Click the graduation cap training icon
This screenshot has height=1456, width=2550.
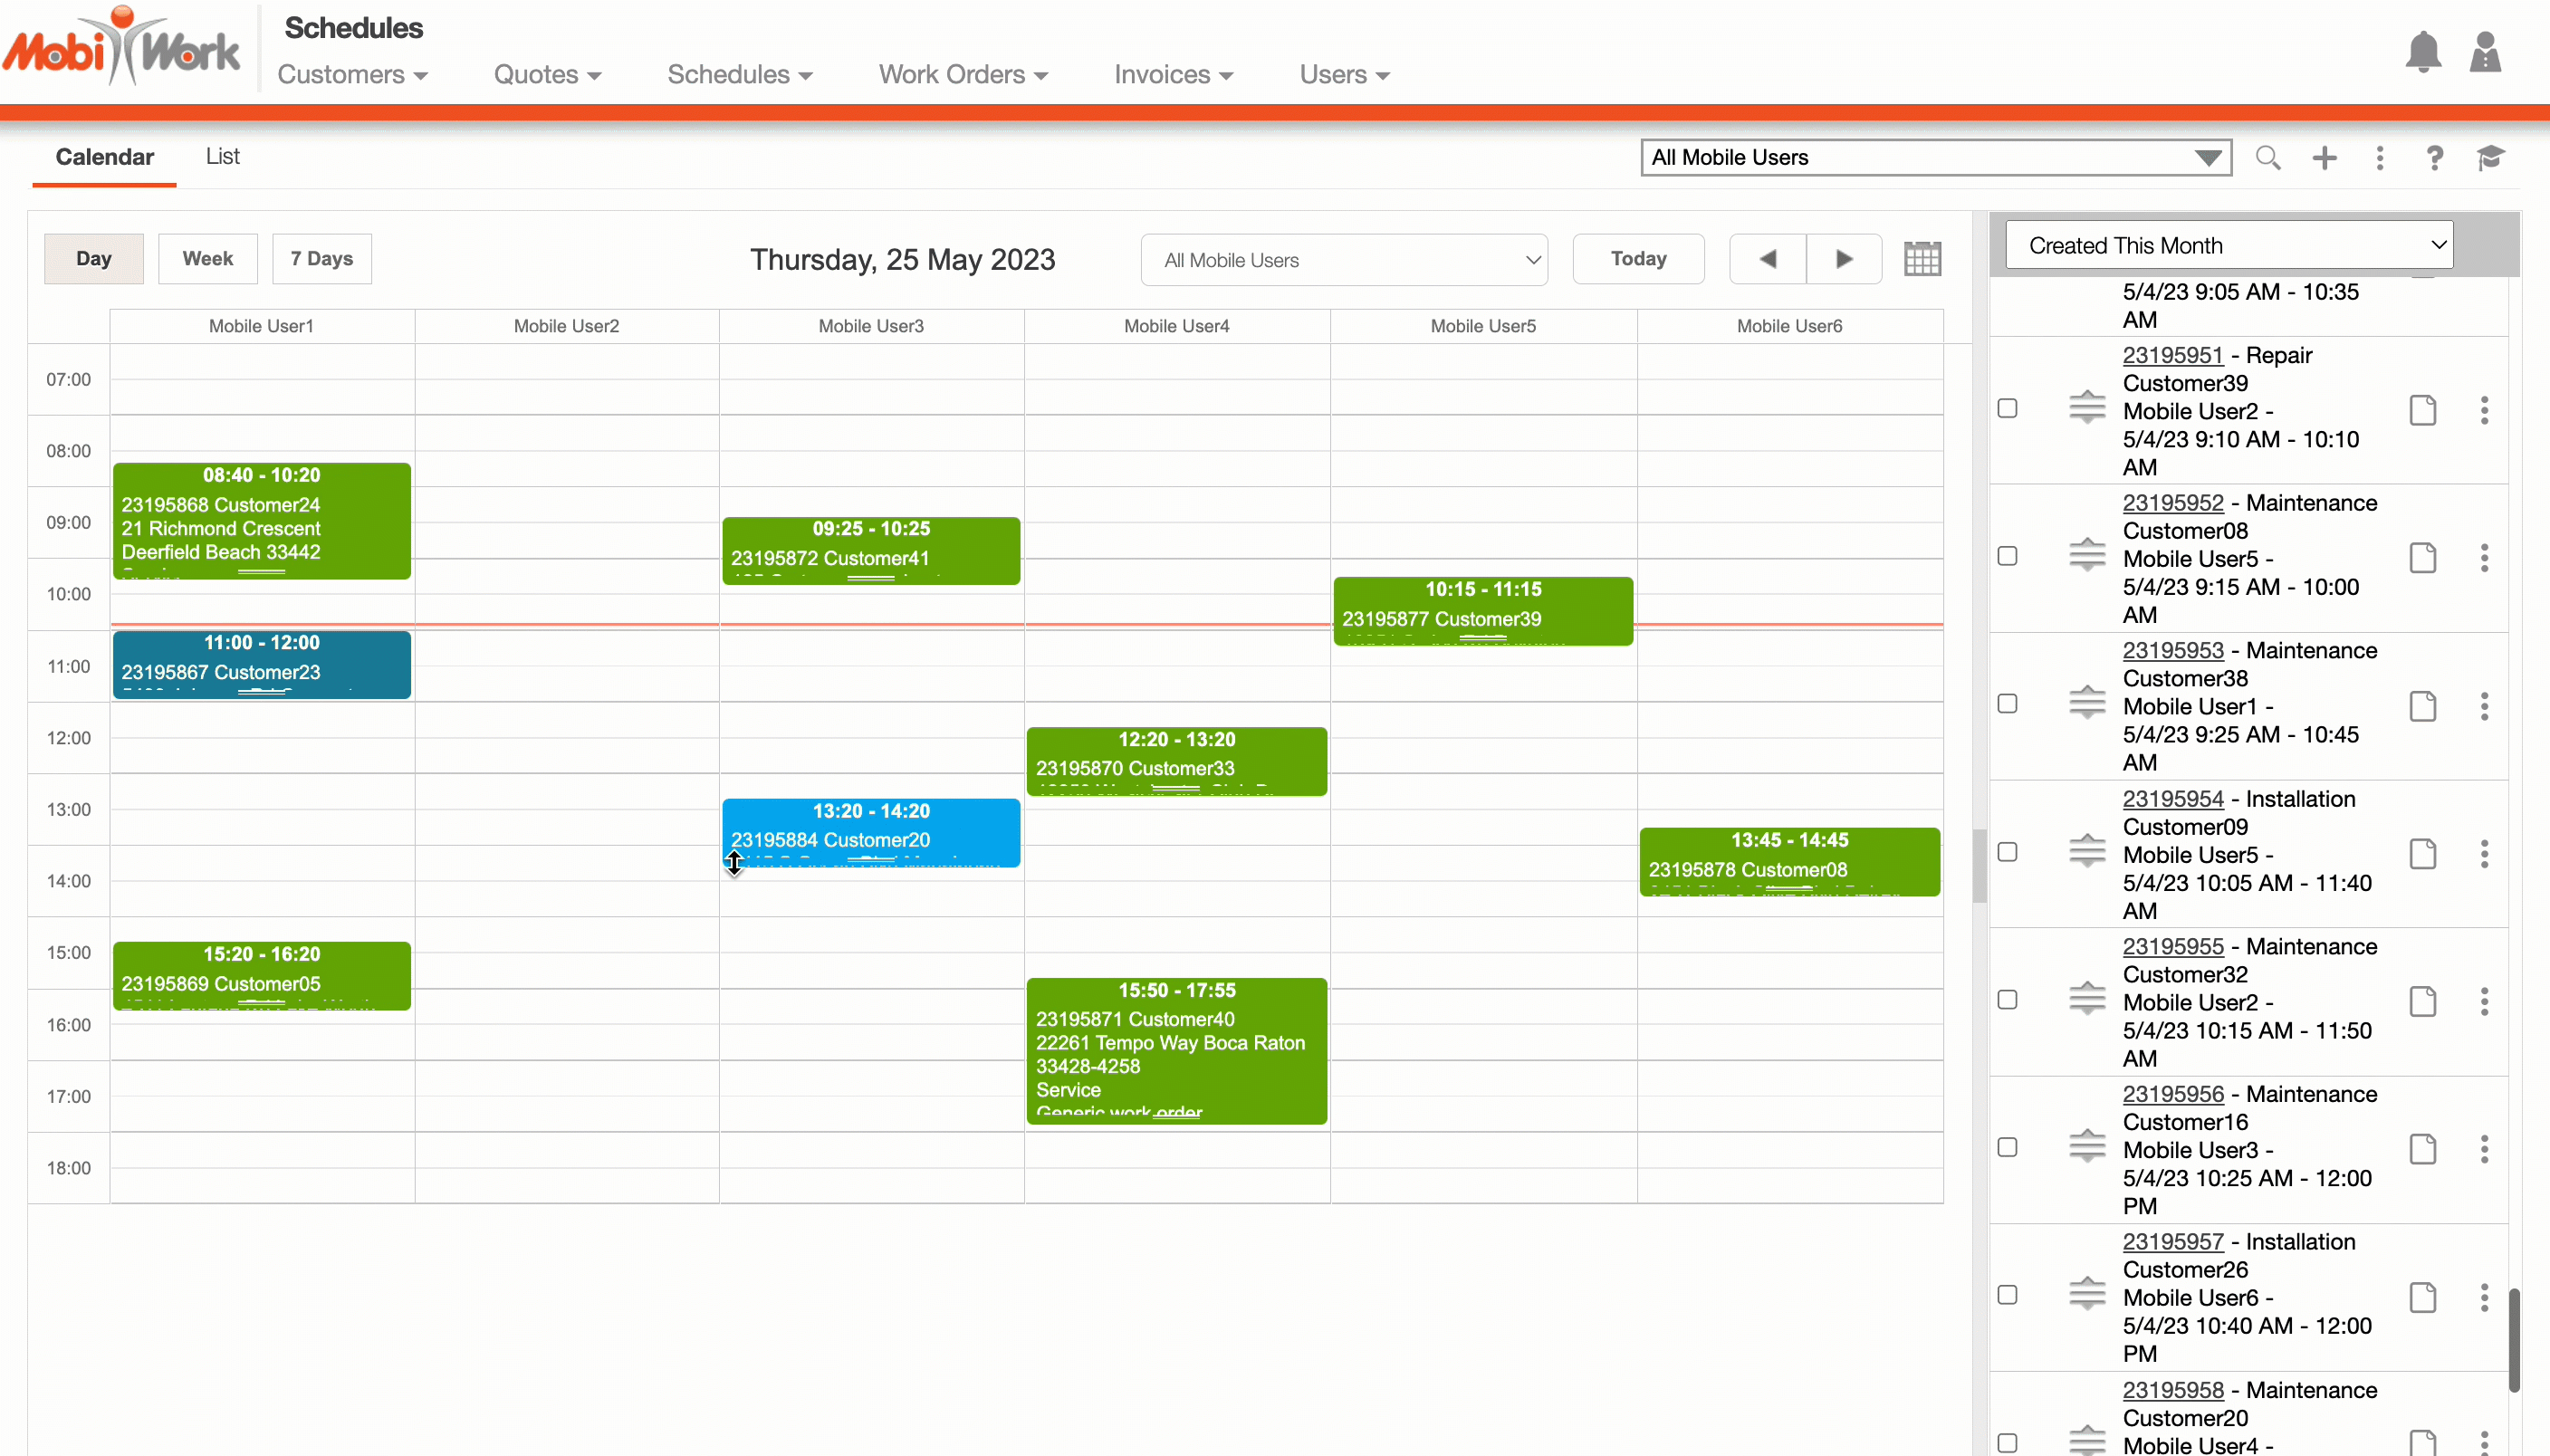point(2490,158)
